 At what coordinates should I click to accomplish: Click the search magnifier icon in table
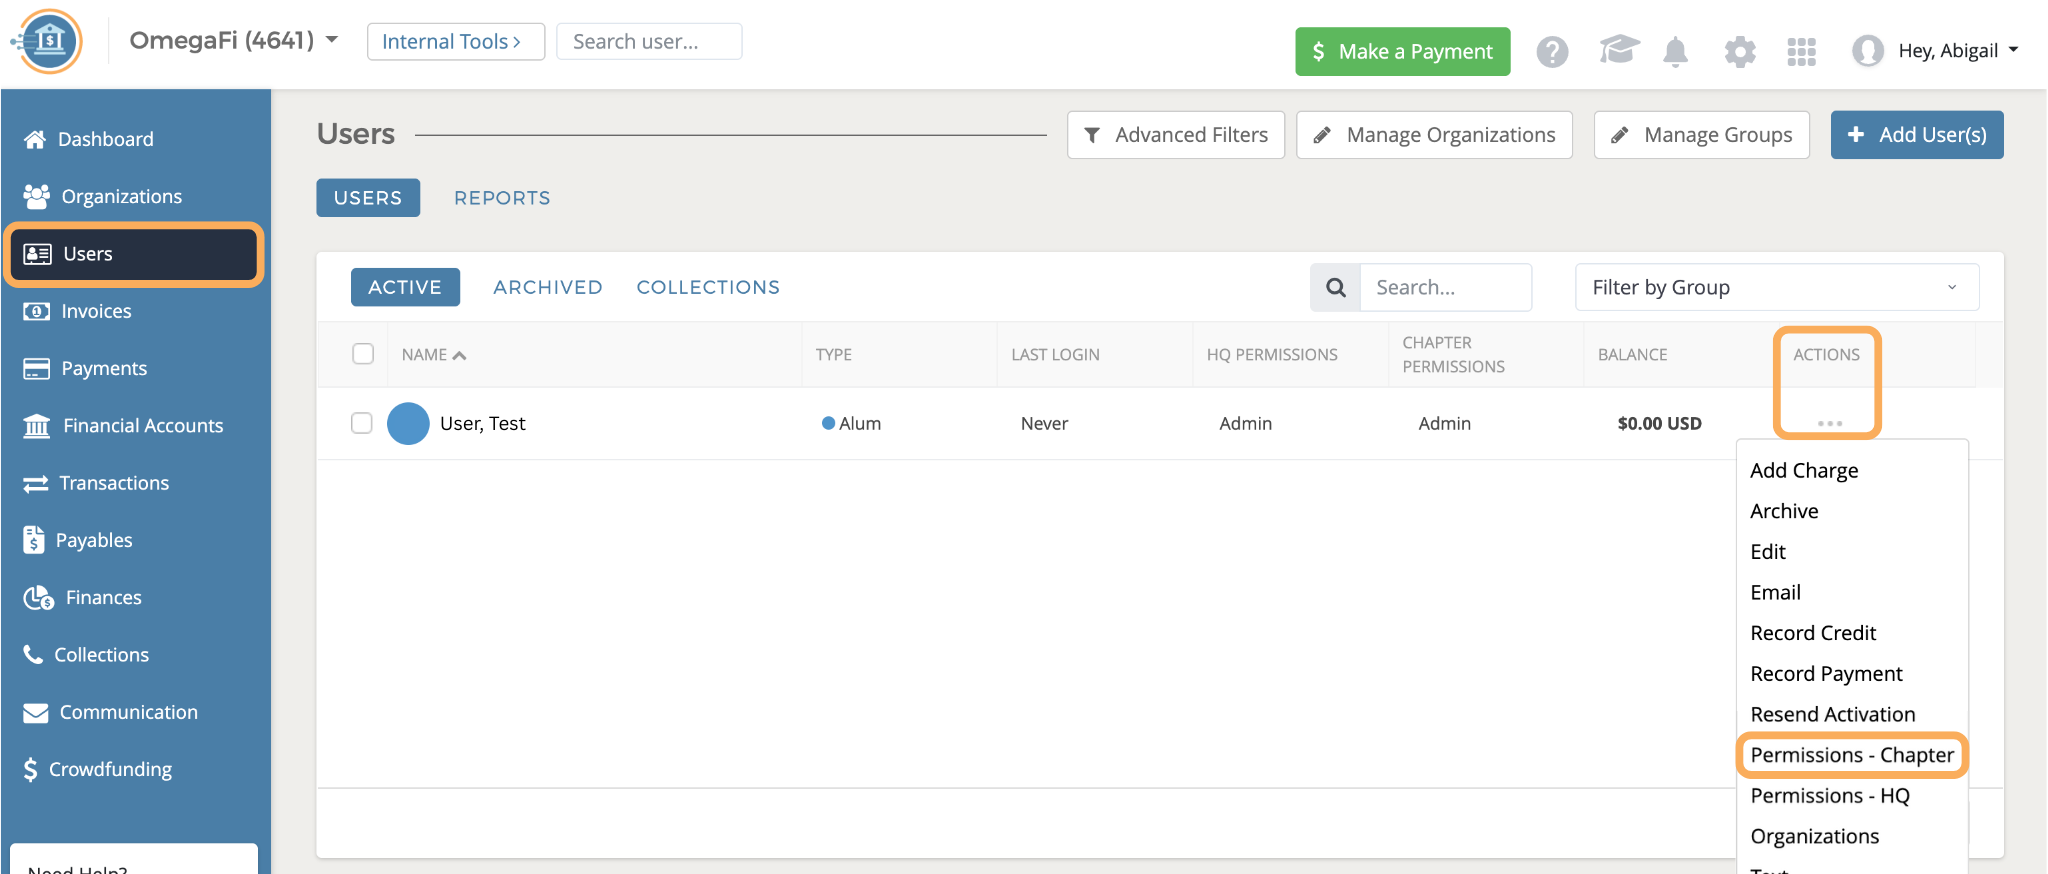[1335, 288]
